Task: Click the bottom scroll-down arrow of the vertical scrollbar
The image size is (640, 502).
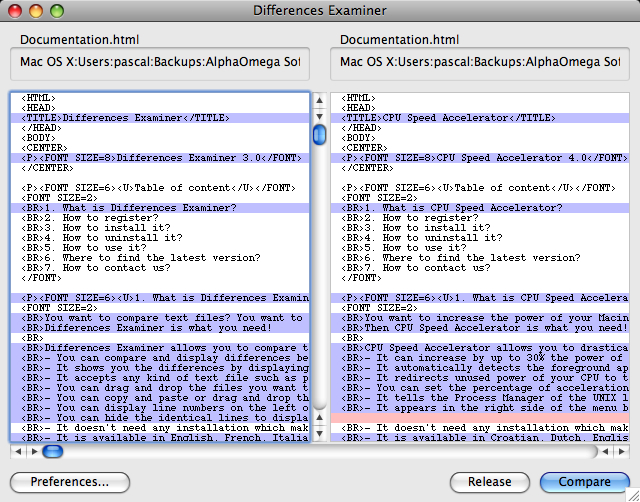Action: pyautogui.click(x=320, y=433)
